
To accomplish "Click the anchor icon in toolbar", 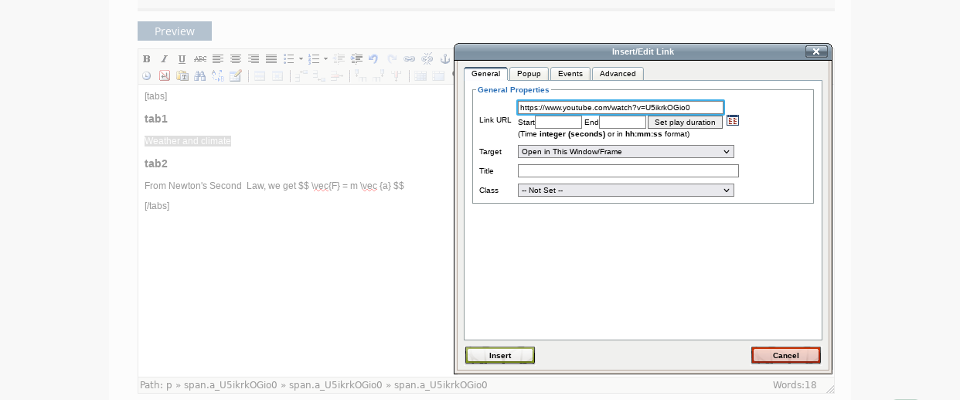I will pos(446,59).
